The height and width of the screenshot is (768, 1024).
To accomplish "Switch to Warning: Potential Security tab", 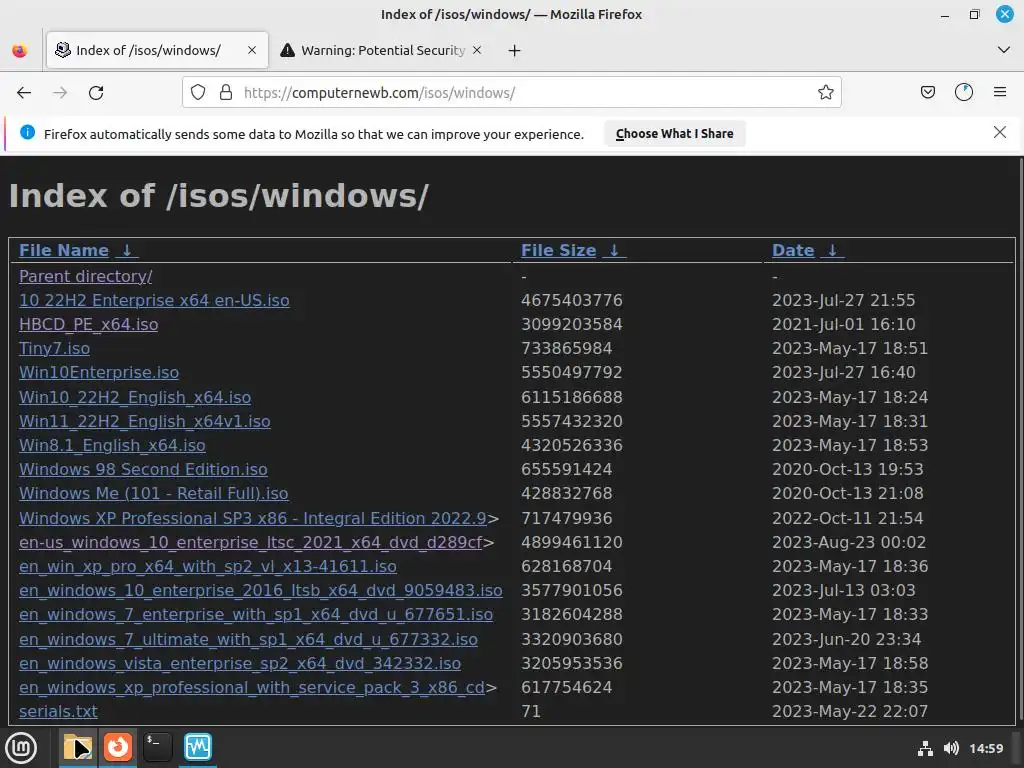I will (x=381, y=50).
